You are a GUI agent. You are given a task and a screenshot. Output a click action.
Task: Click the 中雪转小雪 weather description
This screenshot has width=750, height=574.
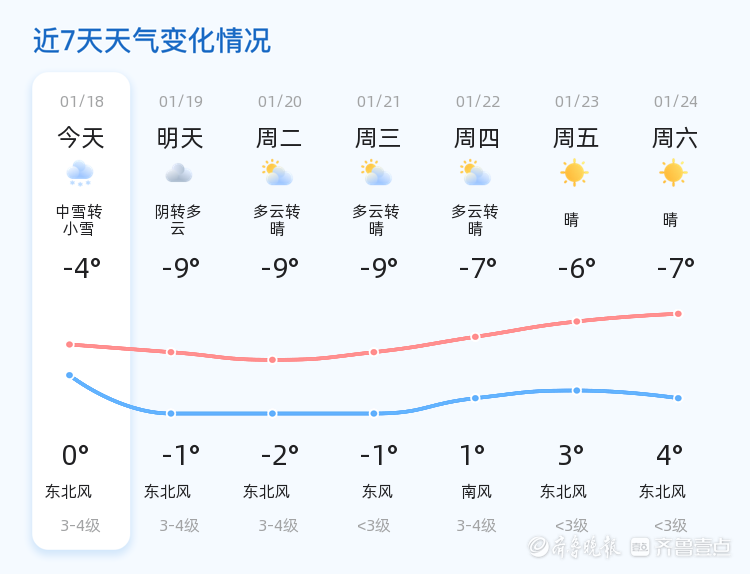(80, 220)
